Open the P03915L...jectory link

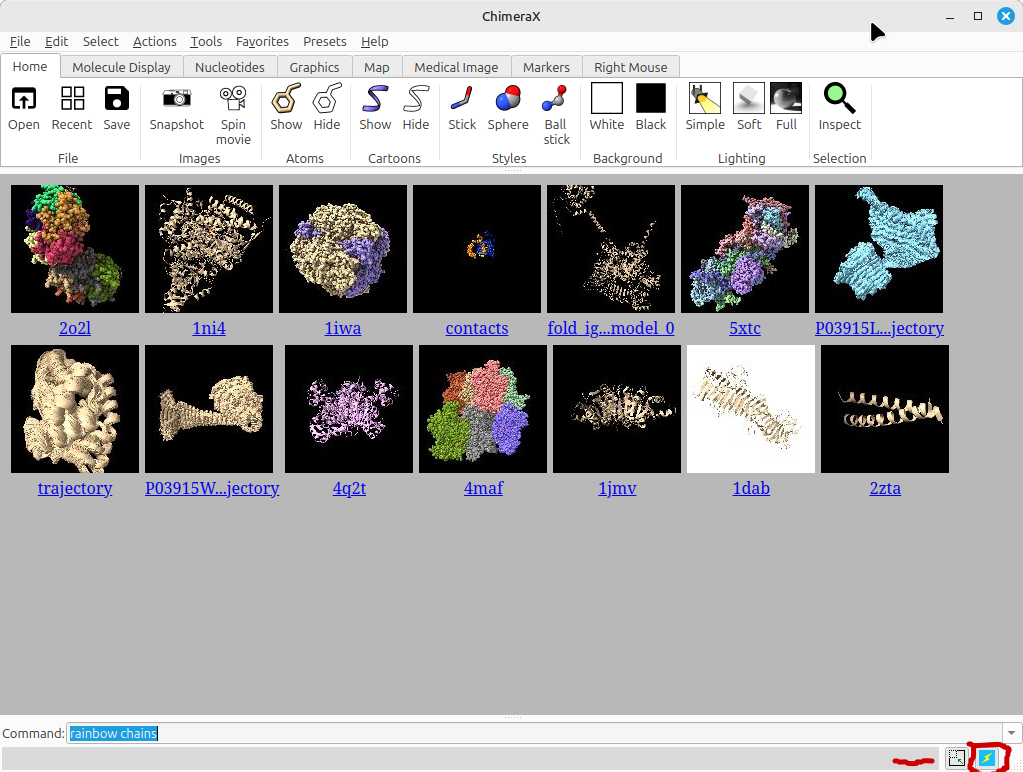[879, 328]
